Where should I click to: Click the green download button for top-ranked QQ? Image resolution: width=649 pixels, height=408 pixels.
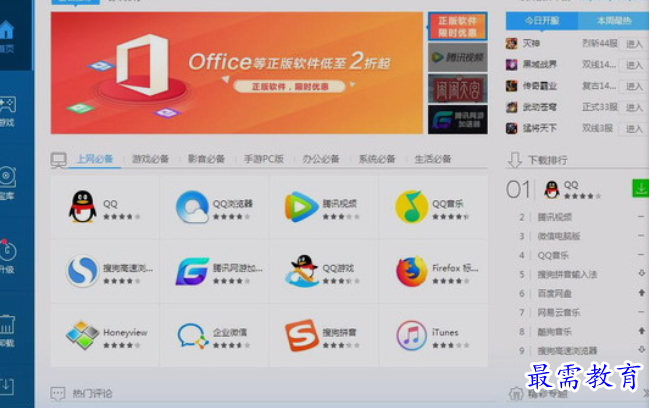click(x=640, y=189)
